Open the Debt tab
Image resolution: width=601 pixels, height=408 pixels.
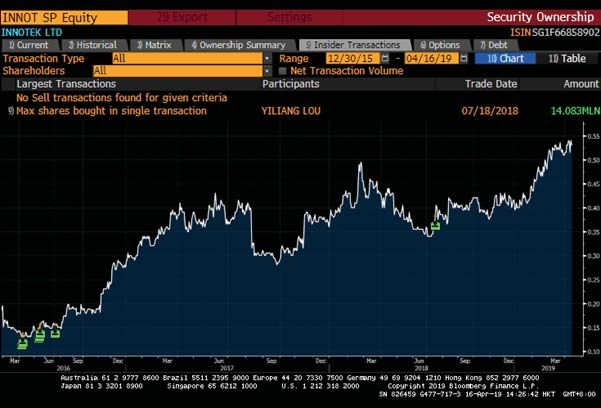tap(495, 45)
